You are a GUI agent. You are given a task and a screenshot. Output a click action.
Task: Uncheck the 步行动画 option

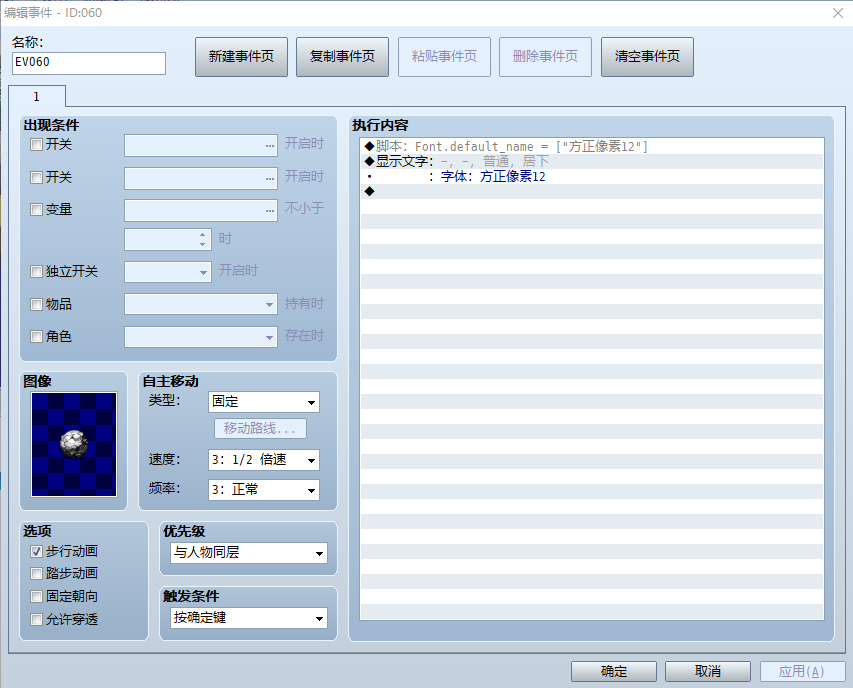(36, 551)
